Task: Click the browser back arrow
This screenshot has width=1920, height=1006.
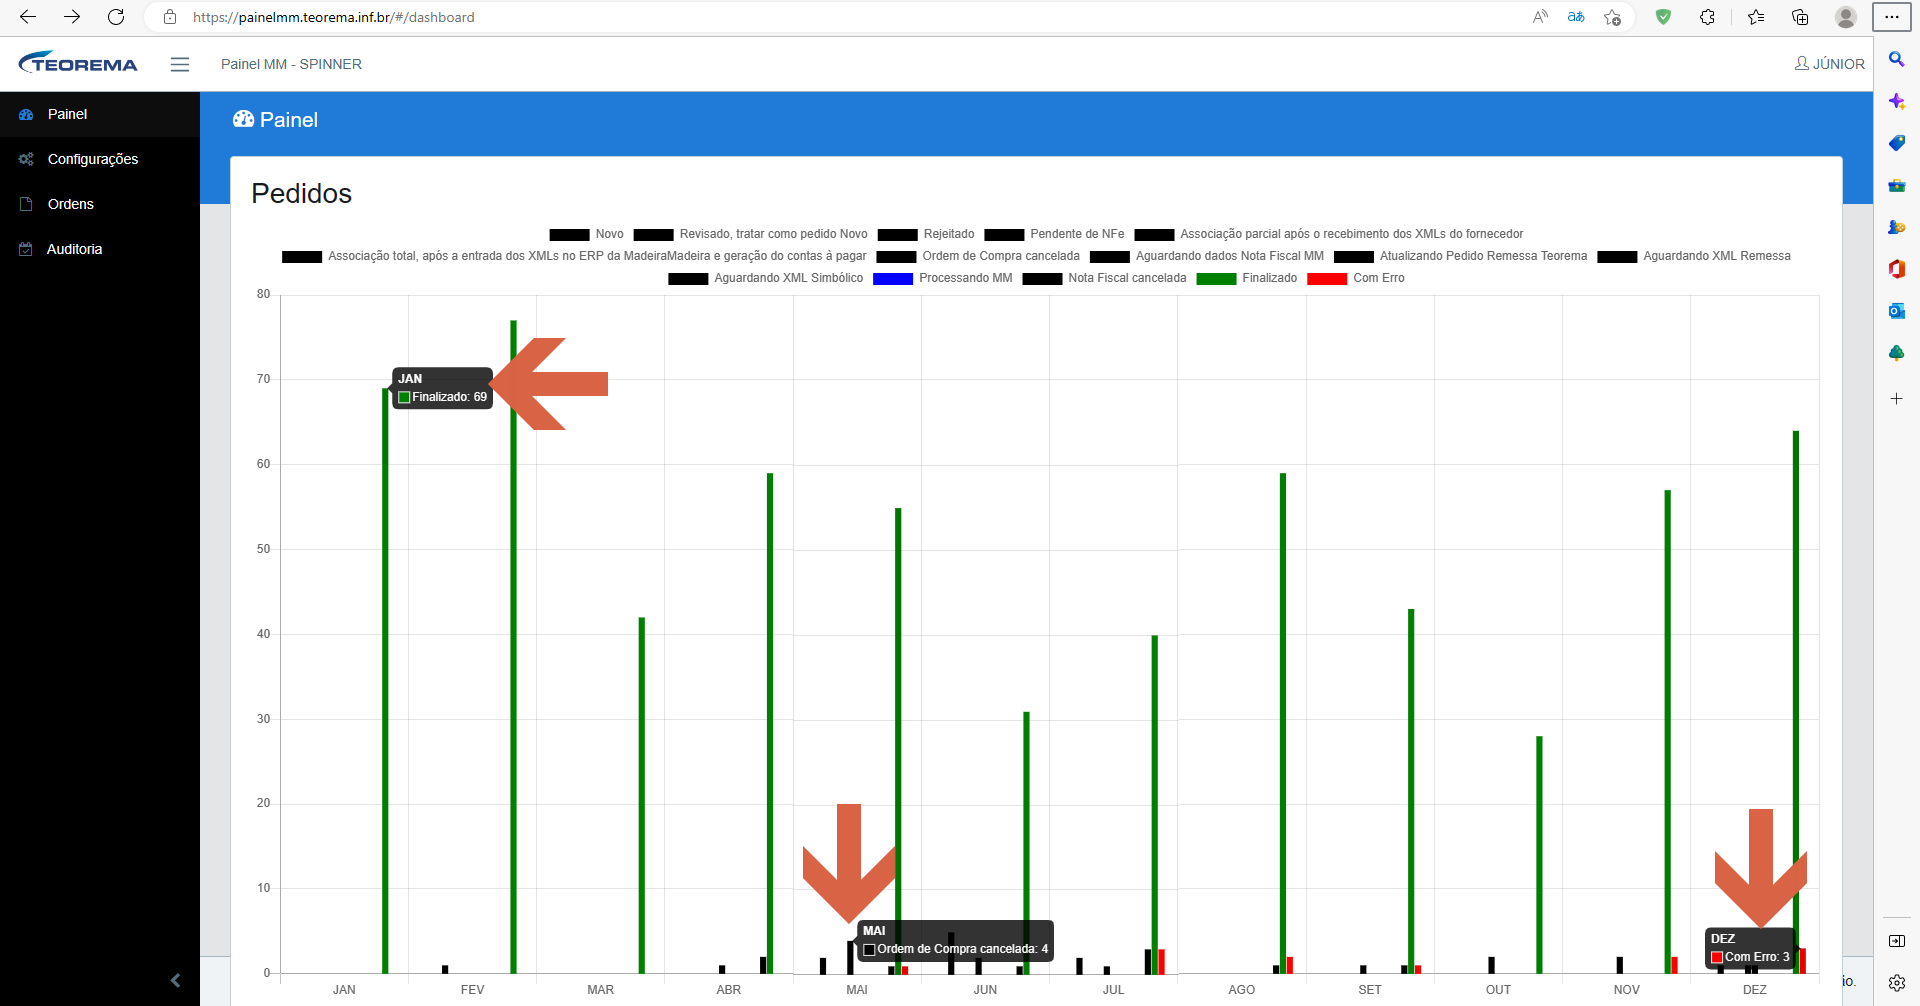Action: [28, 17]
